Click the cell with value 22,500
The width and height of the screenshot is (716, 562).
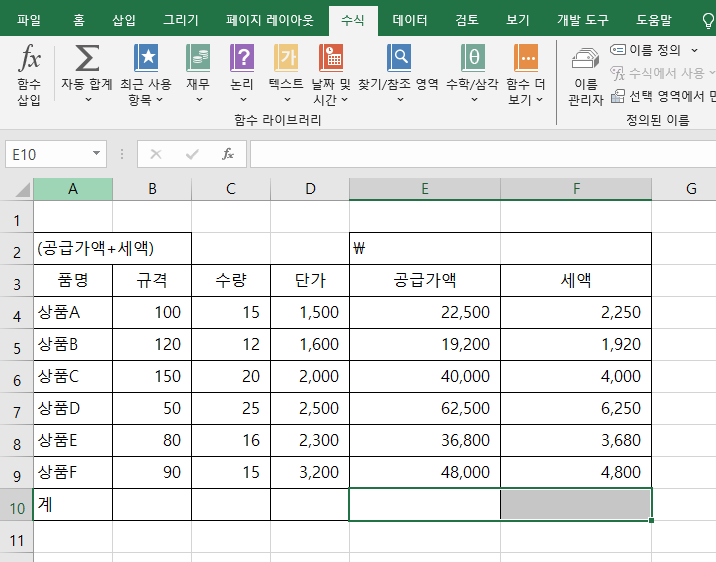(x=425, y=312)
